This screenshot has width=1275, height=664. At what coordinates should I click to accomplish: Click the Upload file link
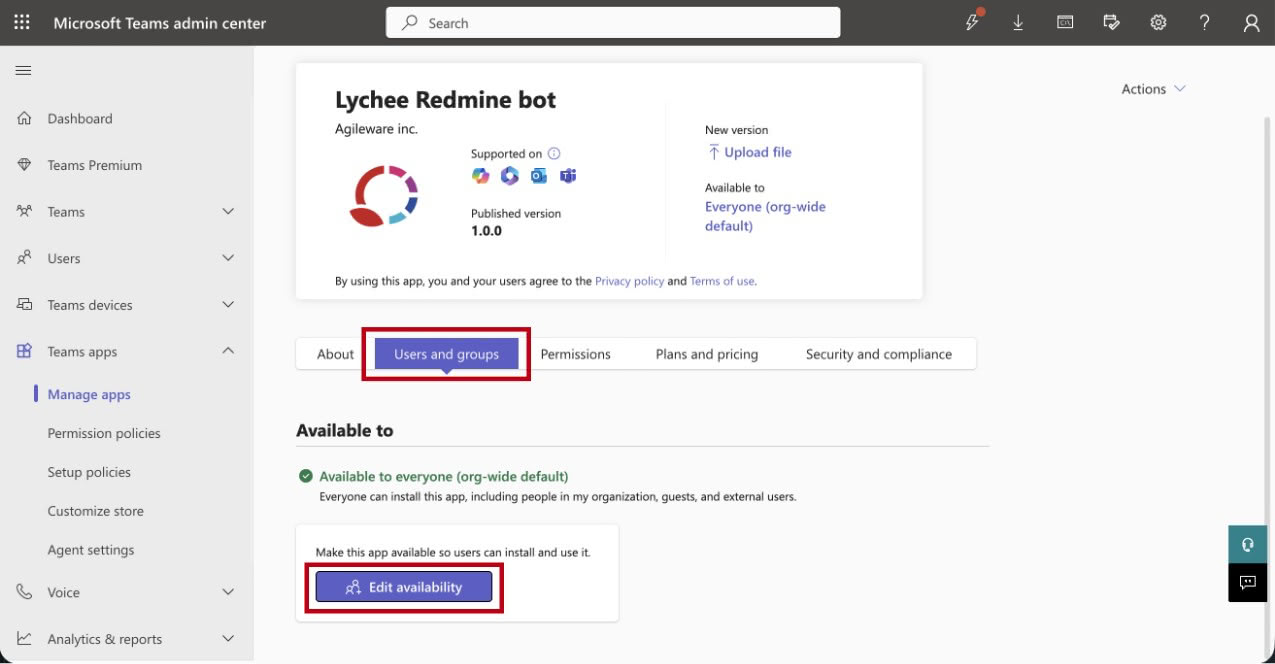749,152
